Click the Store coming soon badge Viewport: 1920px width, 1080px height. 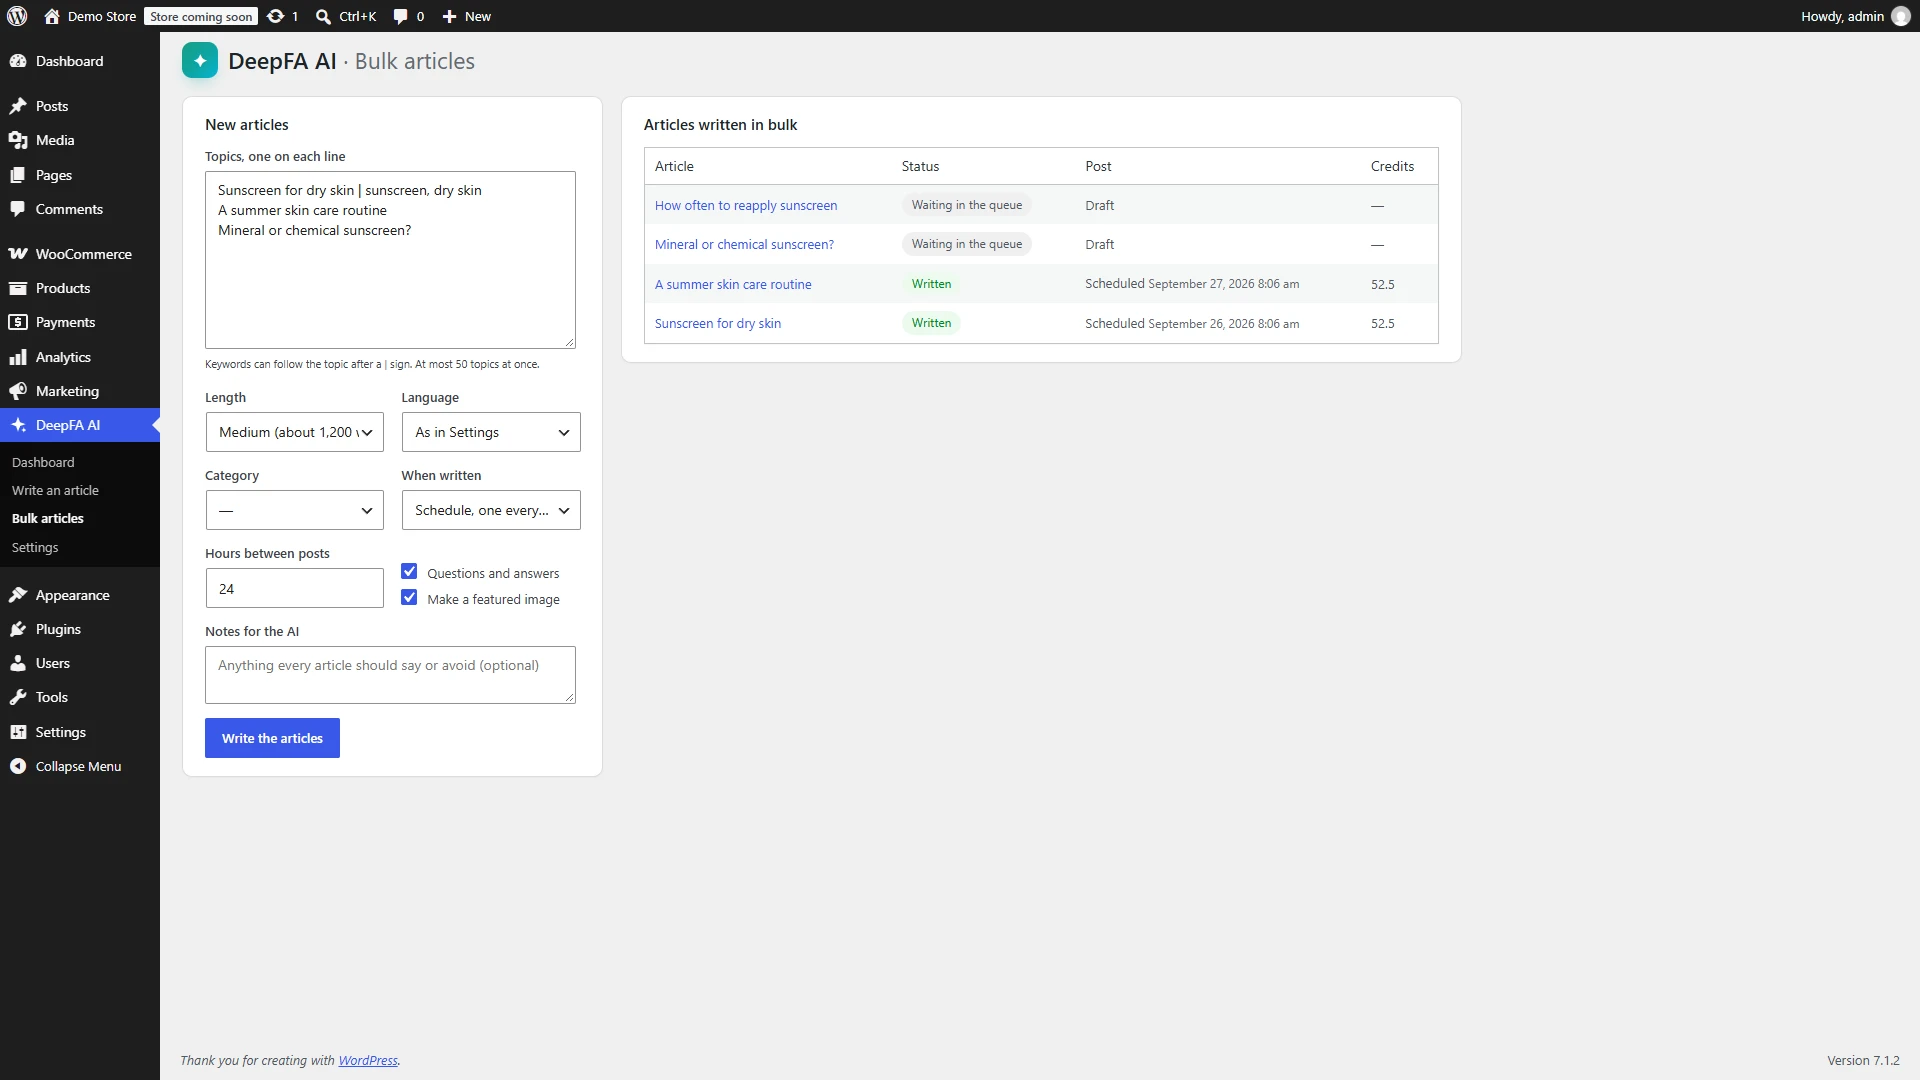(201, 16)
